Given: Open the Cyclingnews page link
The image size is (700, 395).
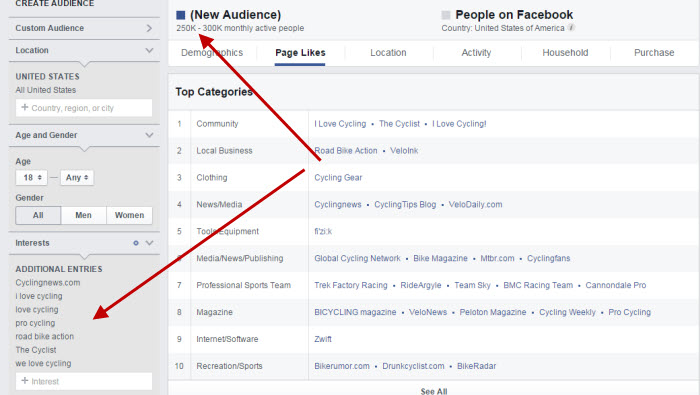Looking at the screenshot, I should [338, 204].
